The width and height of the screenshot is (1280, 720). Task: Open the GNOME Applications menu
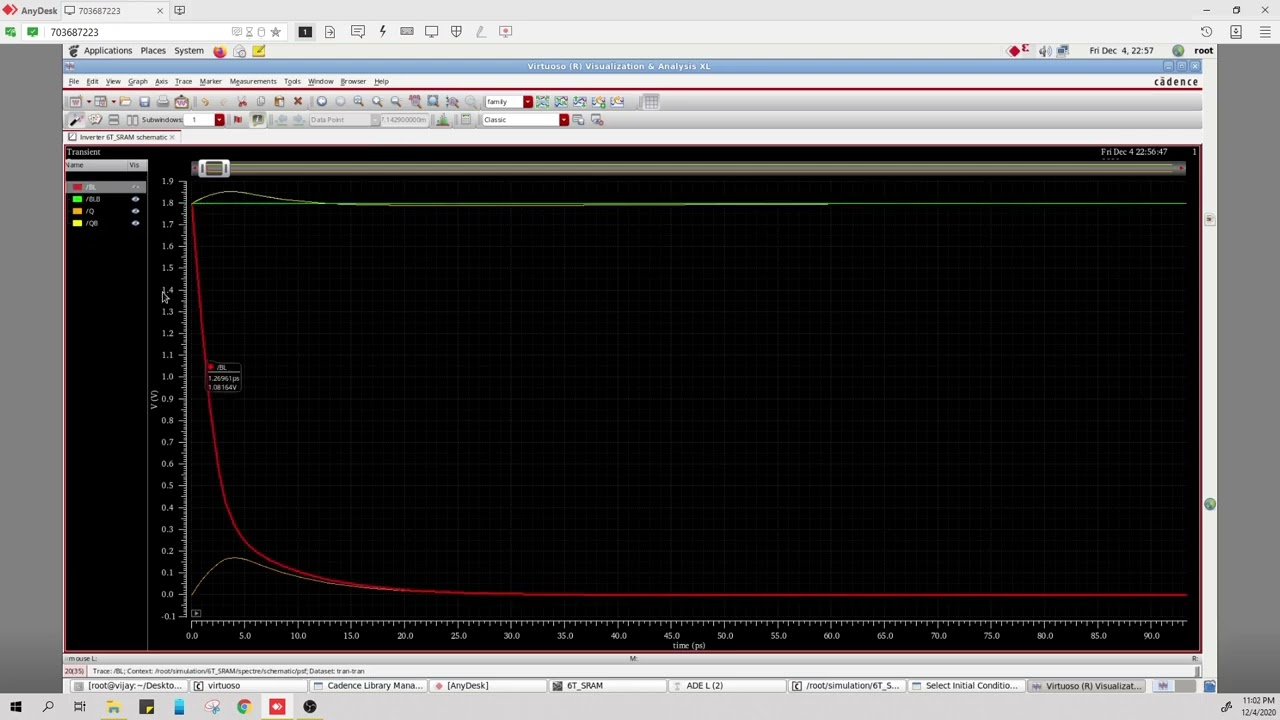tap(107, 51)
